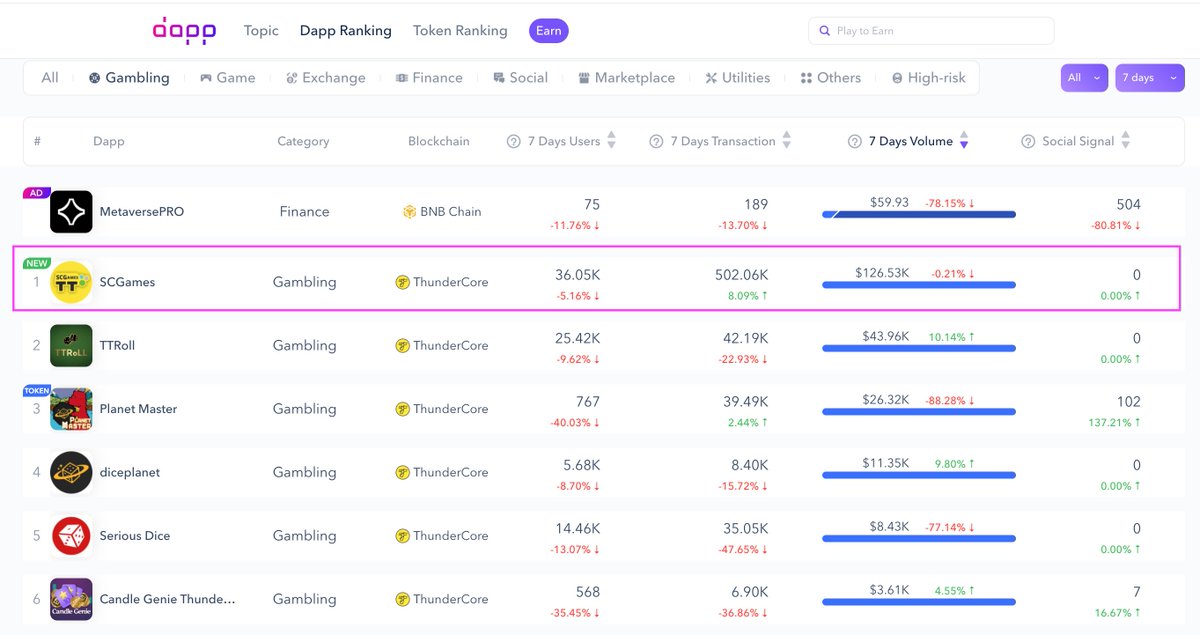
Task: Select the Finance category tab
Action: (x=429, y=78)
